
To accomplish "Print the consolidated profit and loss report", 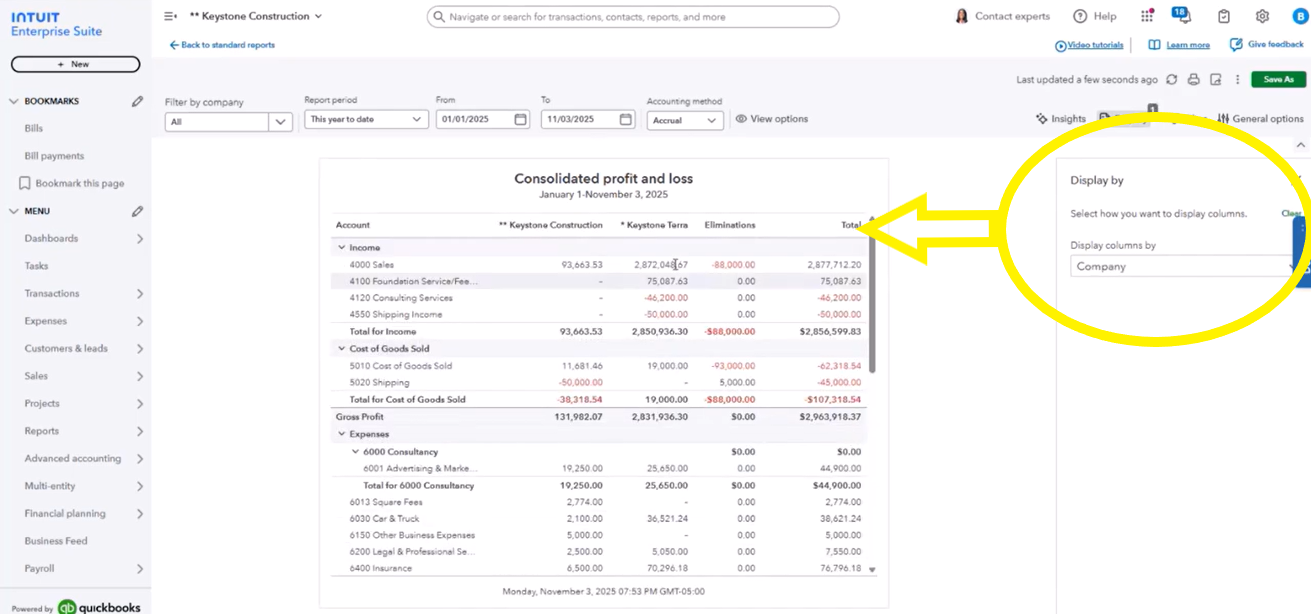I will pos(1194,80).
